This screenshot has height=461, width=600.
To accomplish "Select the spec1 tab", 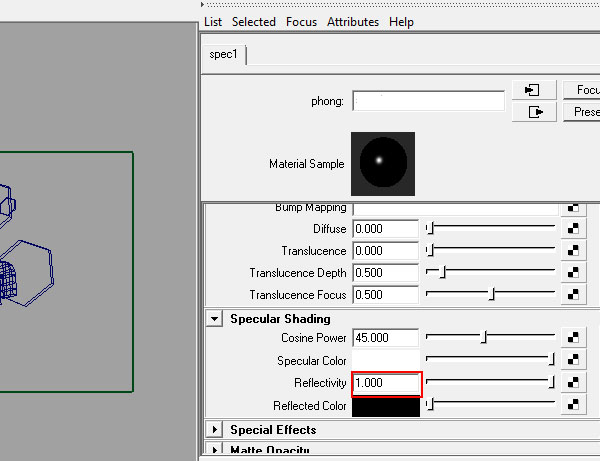I will (223, 54).
